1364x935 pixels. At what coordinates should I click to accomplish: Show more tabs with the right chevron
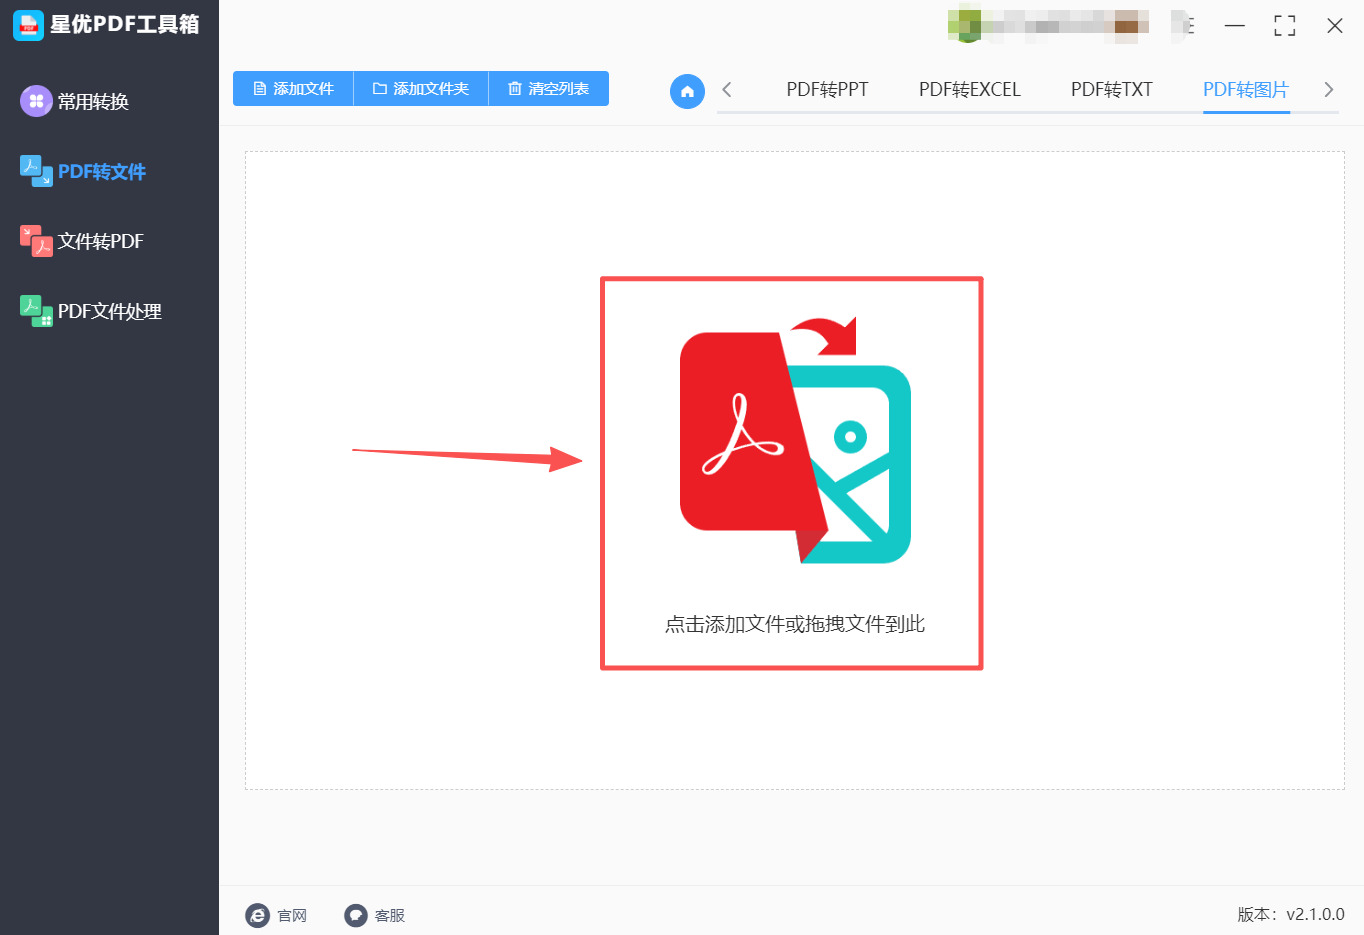click(x=1328, y=90)
